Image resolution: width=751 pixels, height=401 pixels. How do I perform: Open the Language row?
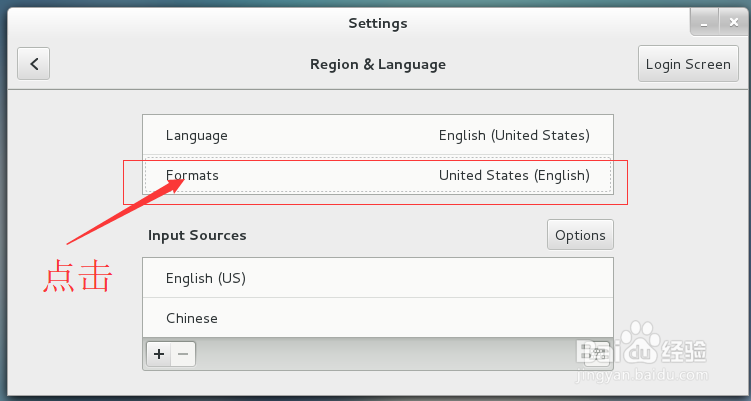click(x=378, y=135)
